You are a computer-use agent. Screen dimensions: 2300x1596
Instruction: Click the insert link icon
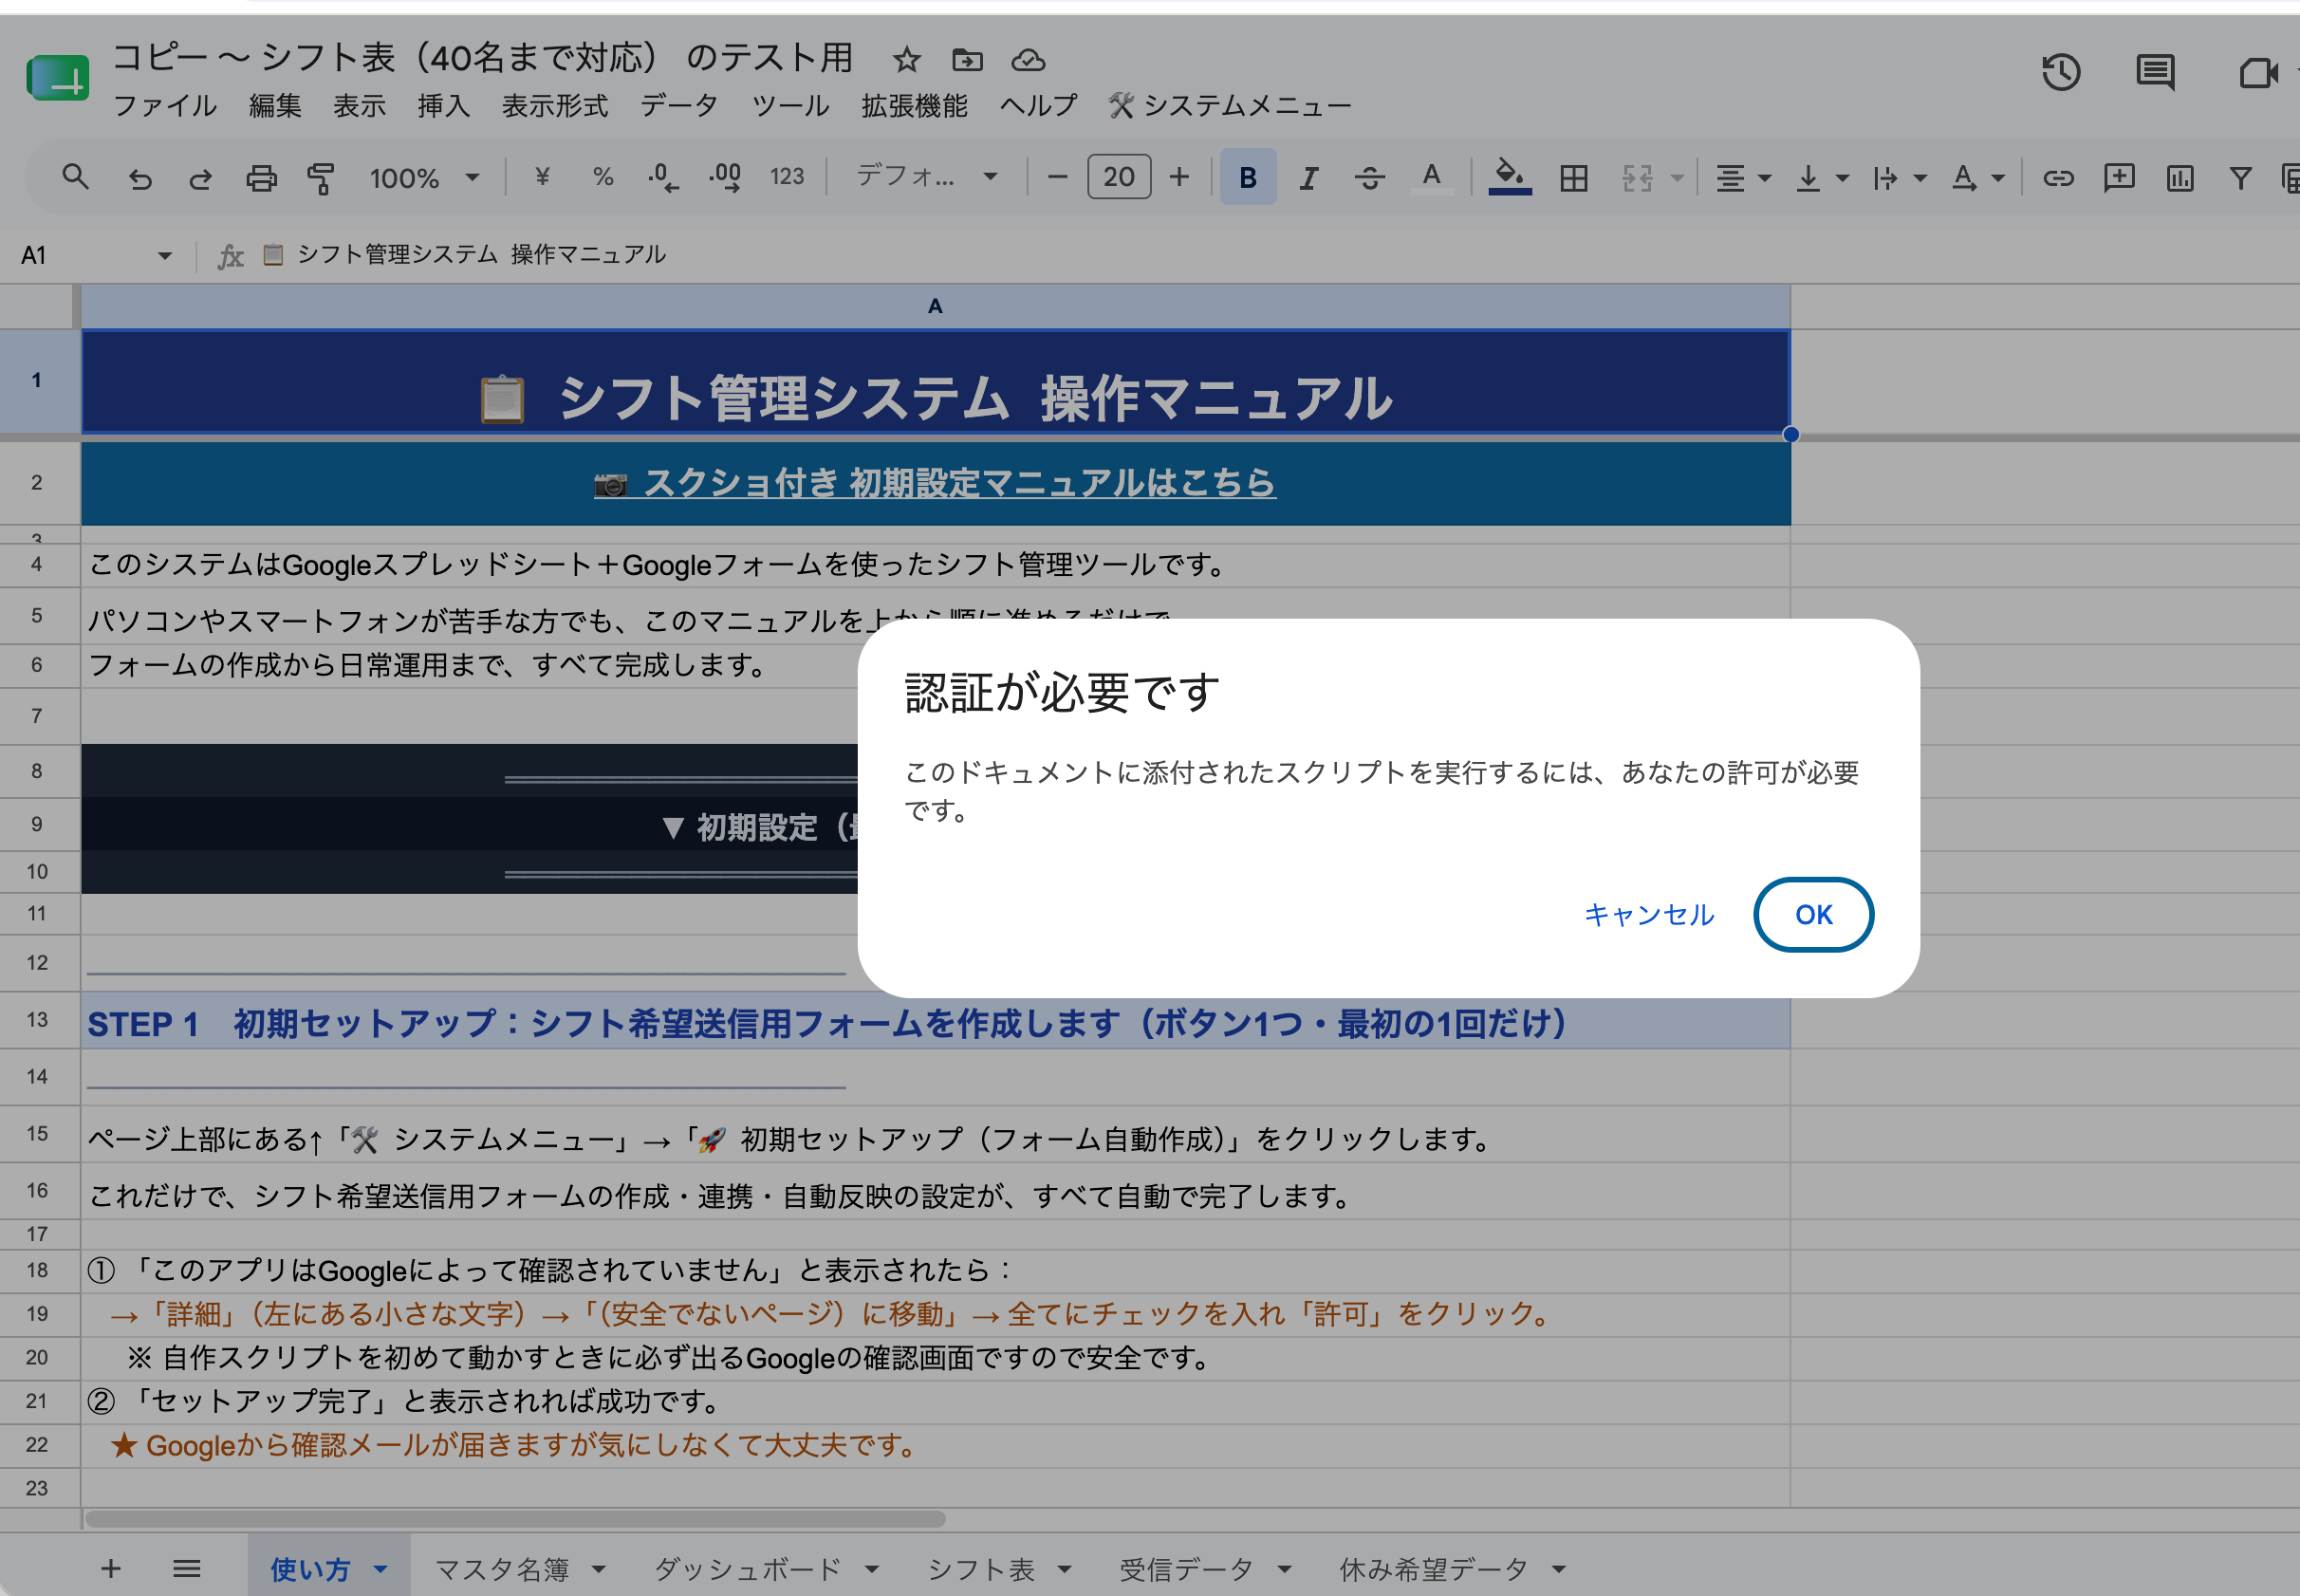click(x=2058, y=178)
